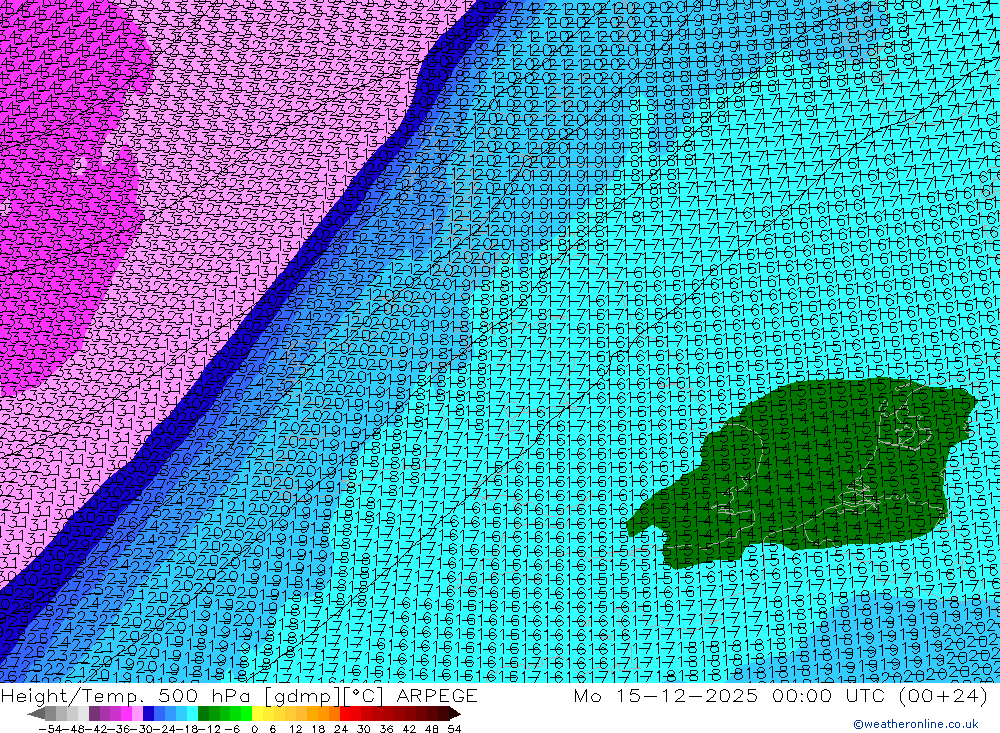Click the cyan legend swatch left of green
Viewport: 1000px width, 733px height.
point(192,713)
